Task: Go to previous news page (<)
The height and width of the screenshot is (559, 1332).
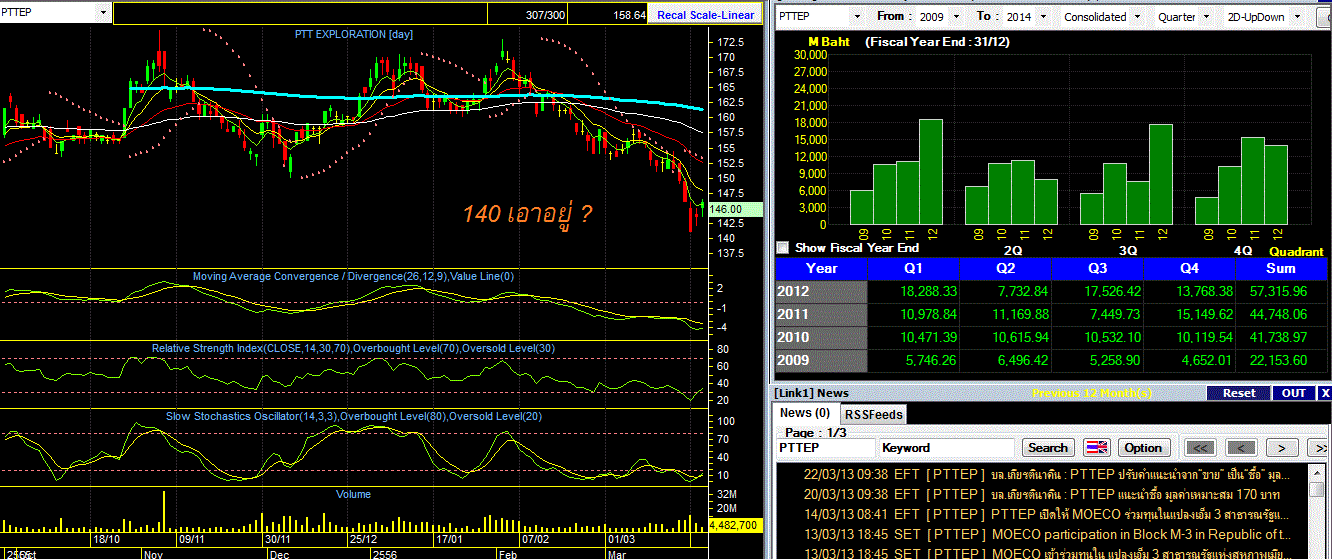Action: coord(1241,448)
